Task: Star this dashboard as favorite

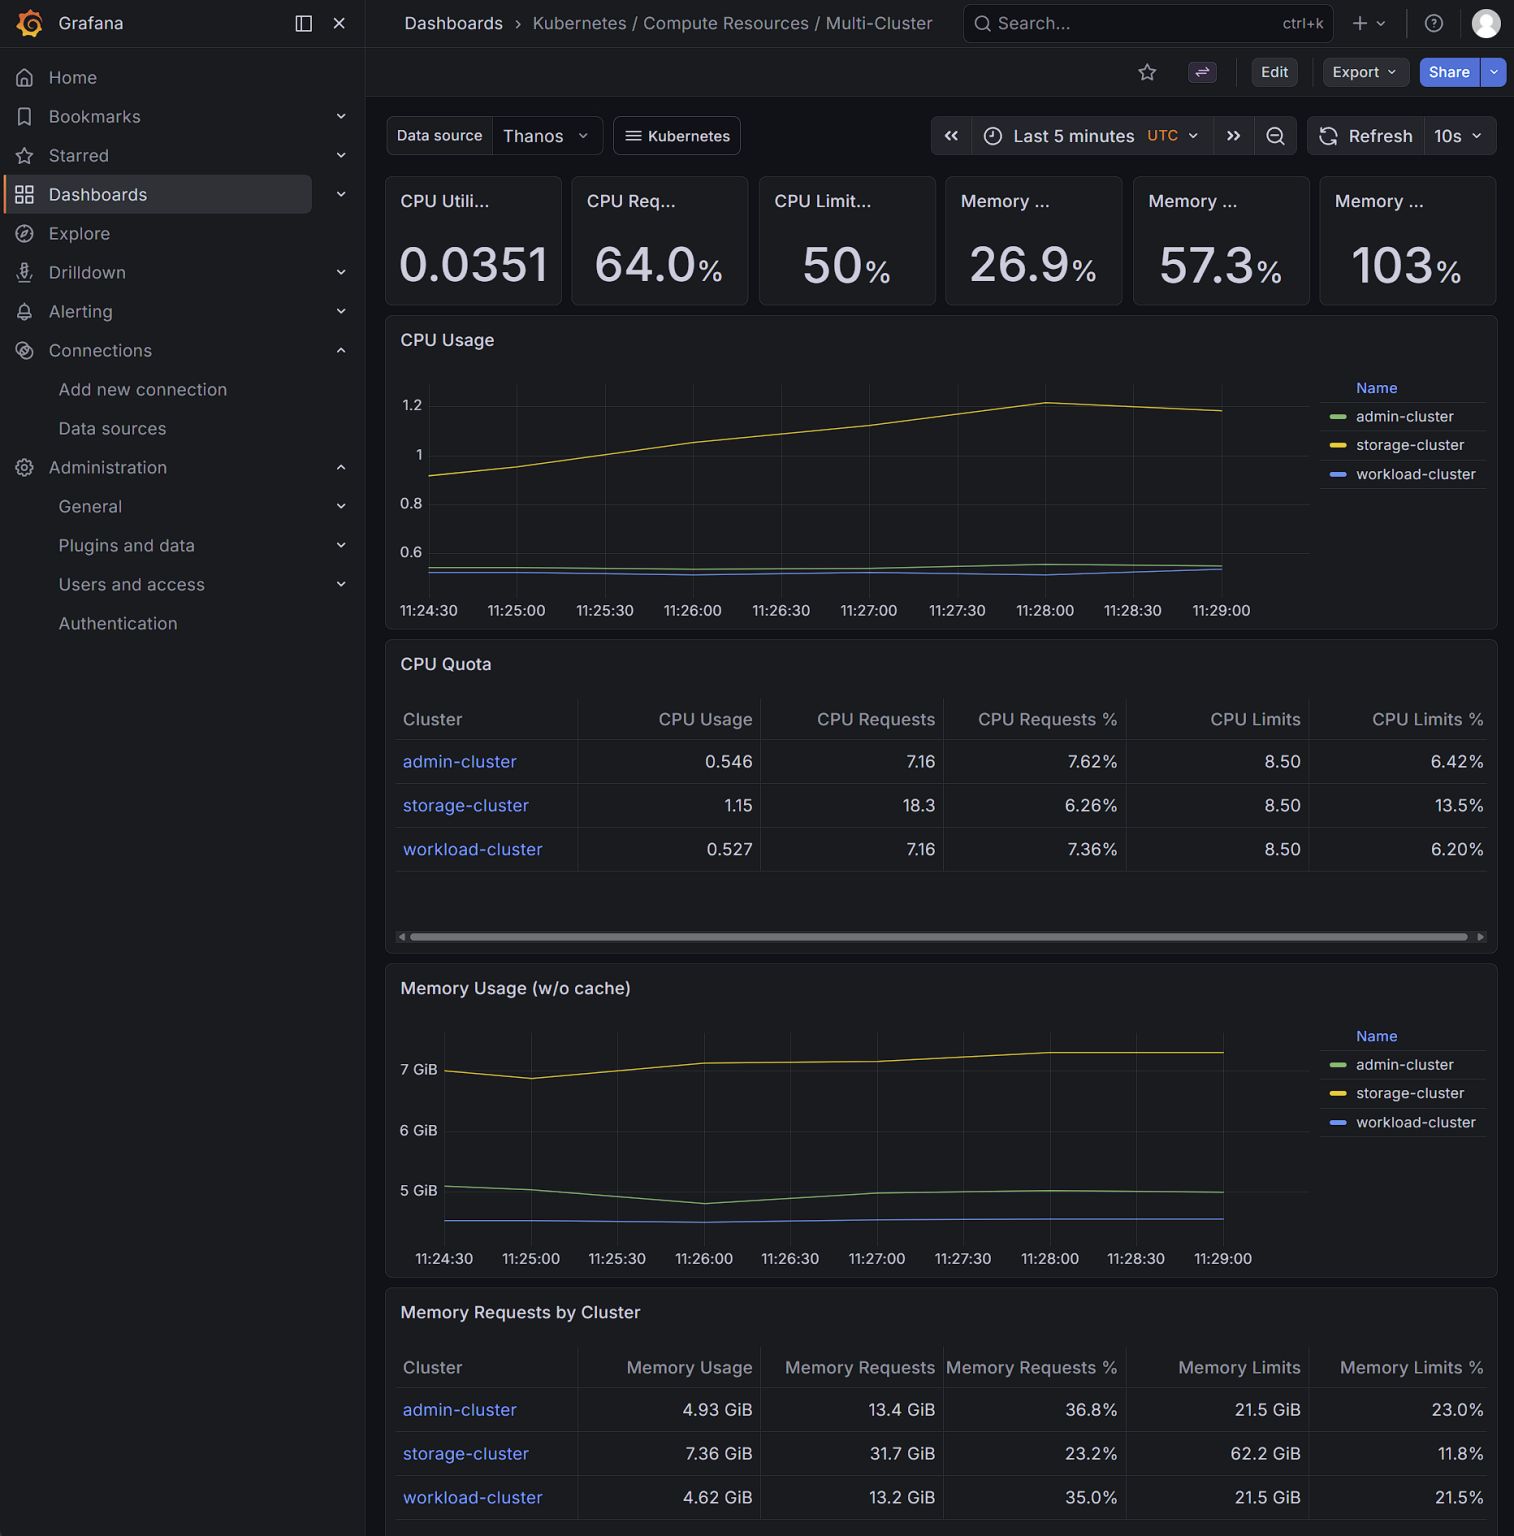Action: point(1147,72)
